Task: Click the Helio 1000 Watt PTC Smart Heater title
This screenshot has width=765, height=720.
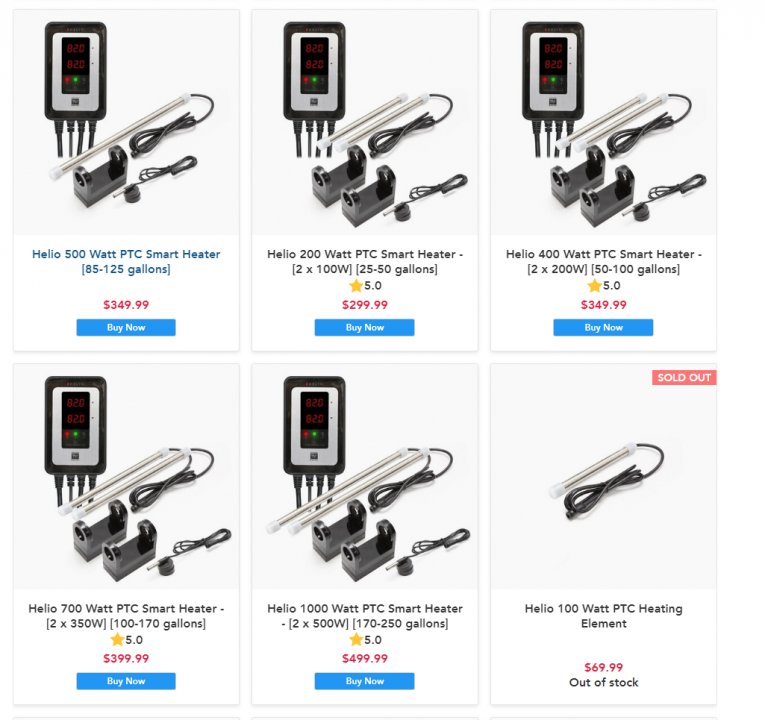Action: tap(365, 616)
